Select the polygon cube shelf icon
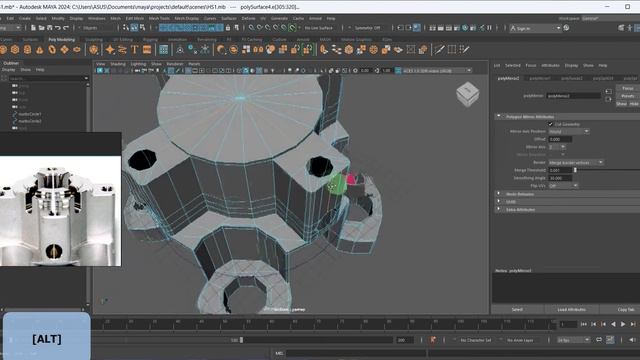This screenshot has height=360, width=640. [x=15, y=50]
